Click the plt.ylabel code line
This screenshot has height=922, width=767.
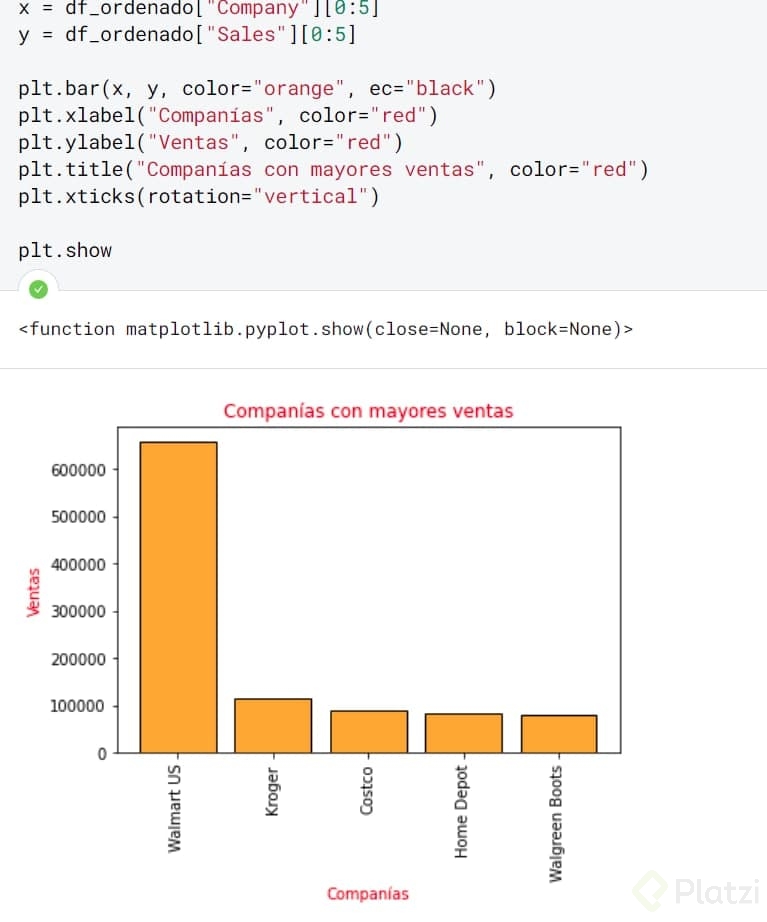(210, 142)
